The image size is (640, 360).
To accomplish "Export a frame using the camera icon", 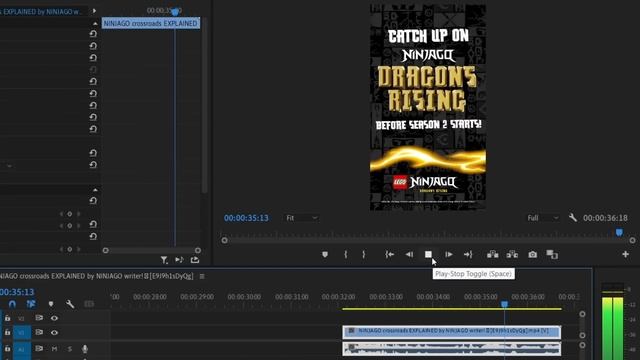I will pyautogui.click(x=533, y=254).
